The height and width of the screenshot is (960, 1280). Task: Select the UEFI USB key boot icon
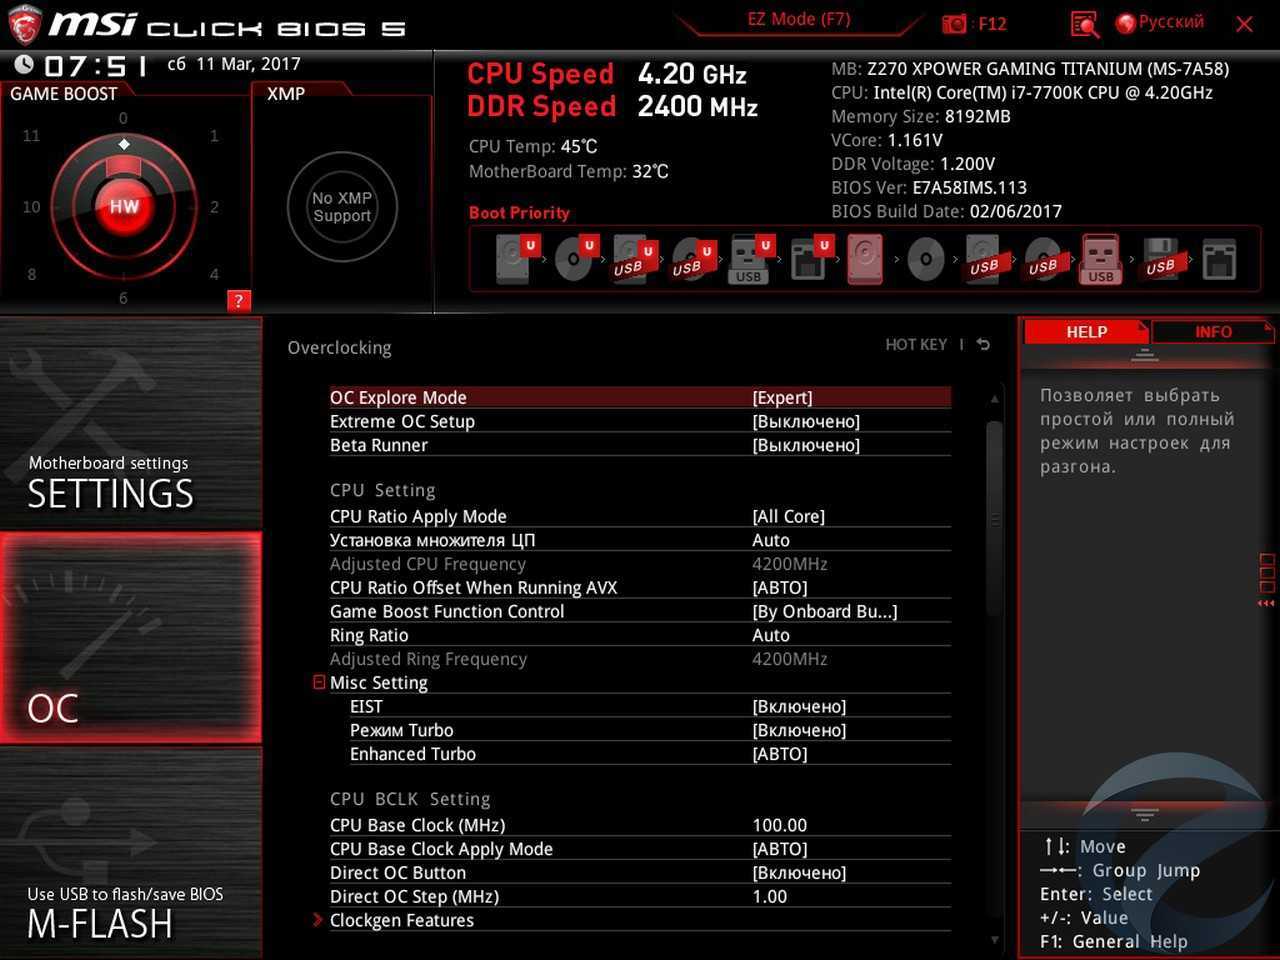[x=750, y=260]
